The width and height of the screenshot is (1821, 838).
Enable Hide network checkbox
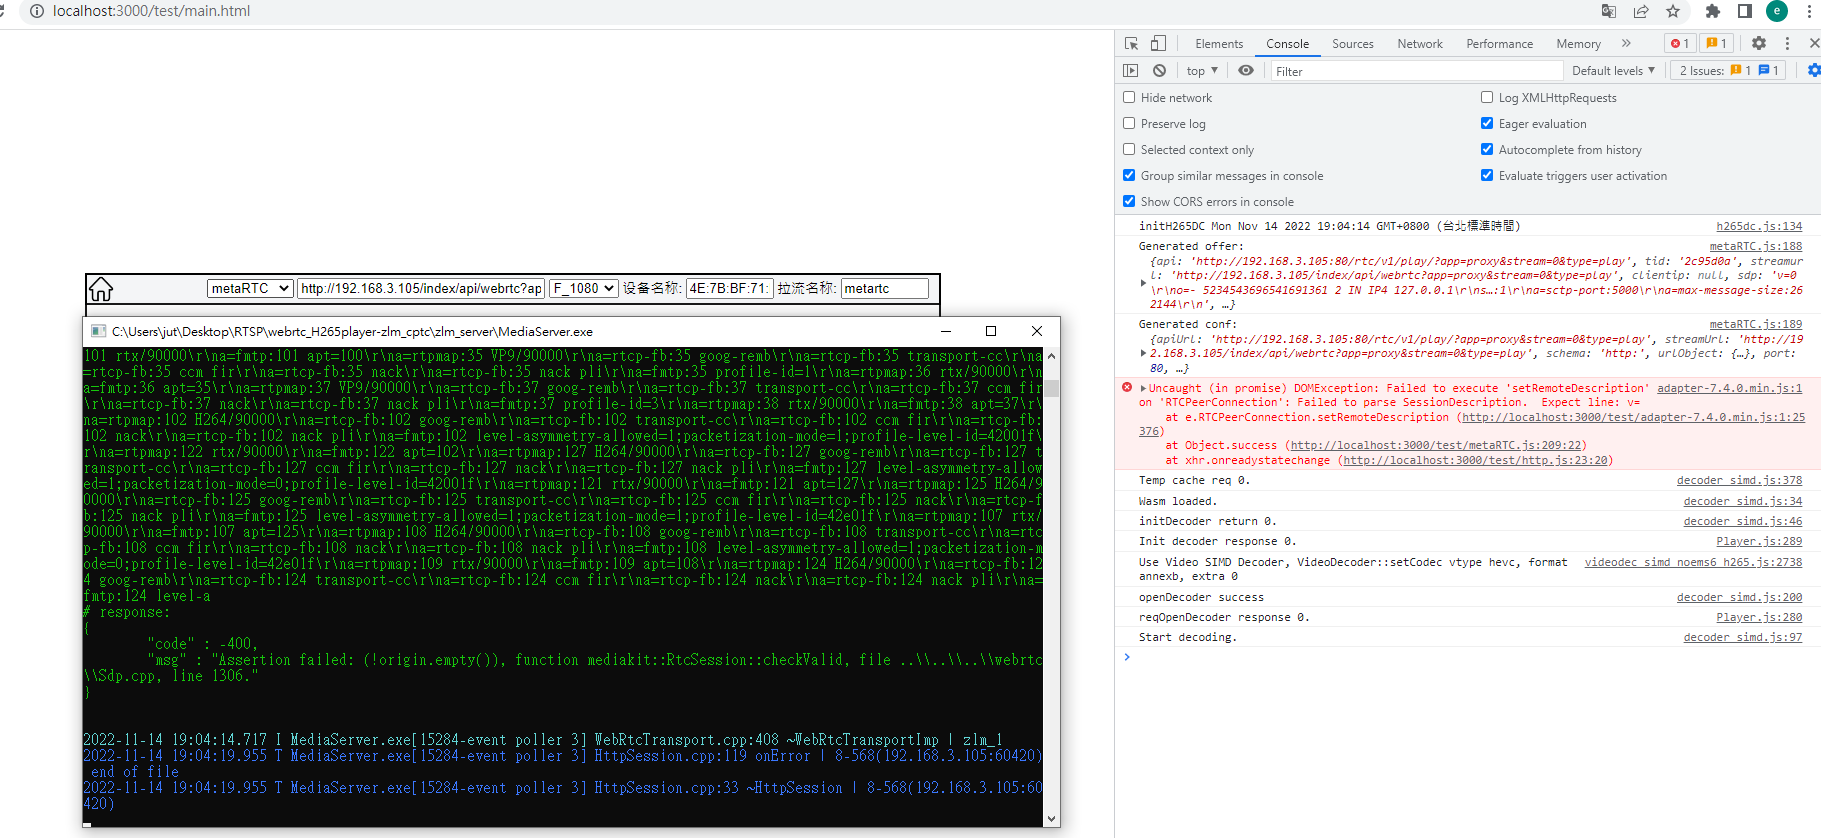pos(1129,97)
